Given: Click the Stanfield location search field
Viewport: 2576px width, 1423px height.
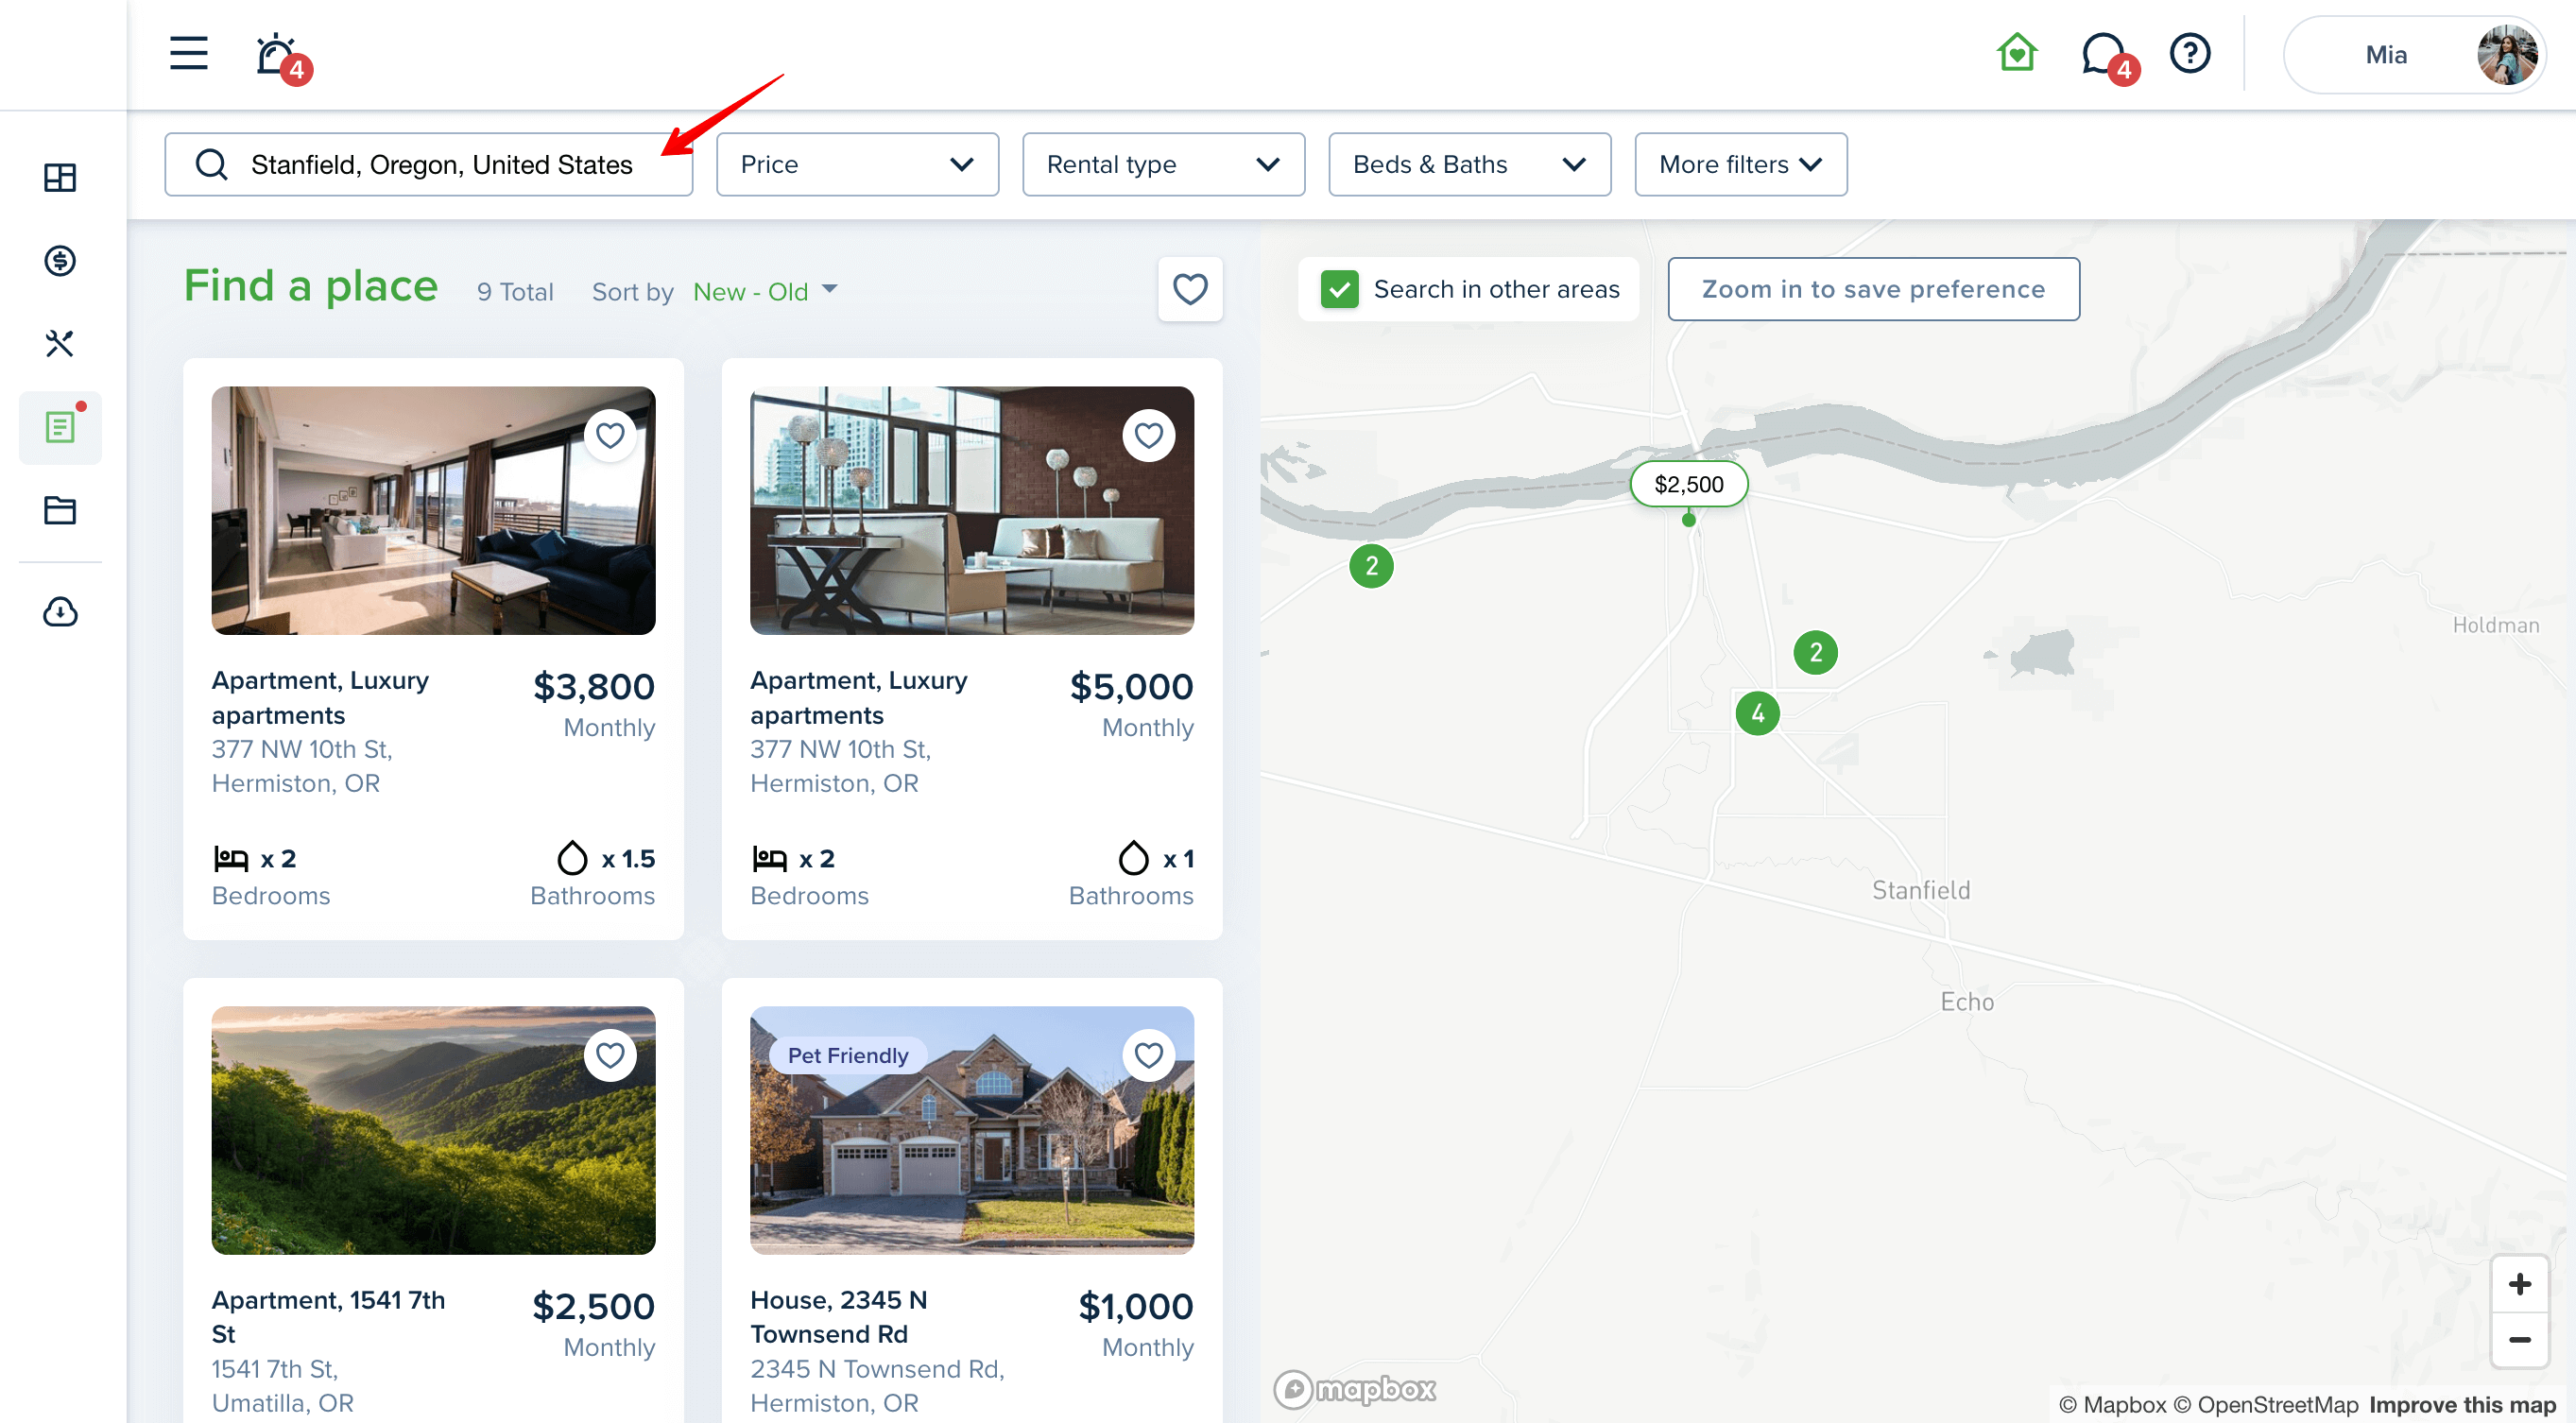Looking at the screenshot, I should coord(429,164).
